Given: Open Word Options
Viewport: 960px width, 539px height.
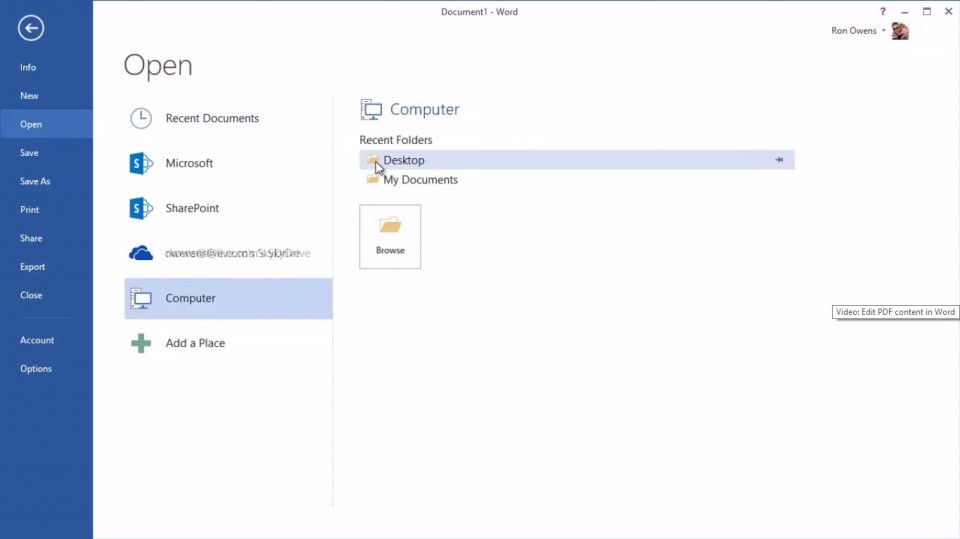Looking at the screenshot, I should tap(36, 369).
